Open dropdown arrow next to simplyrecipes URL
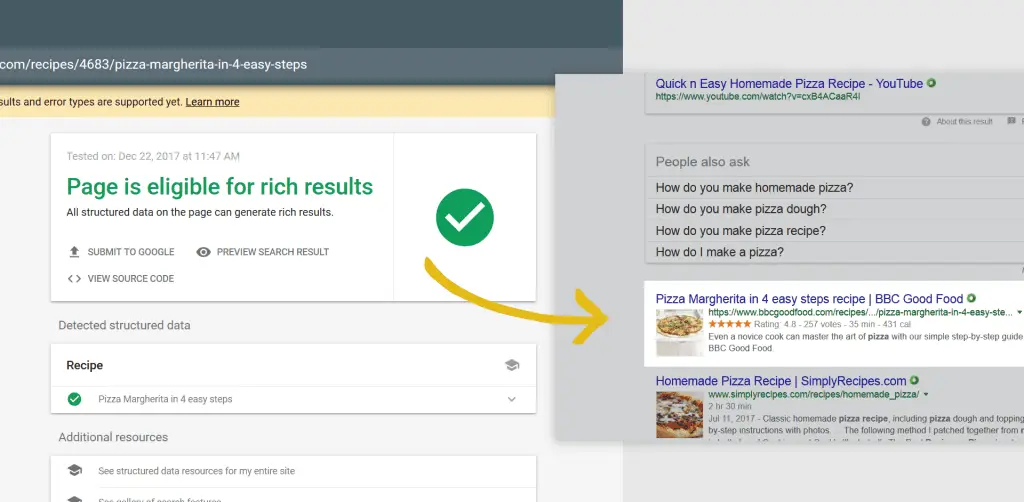The height and width of the screenshot is (502, 1024). click(x=926, y=394)
